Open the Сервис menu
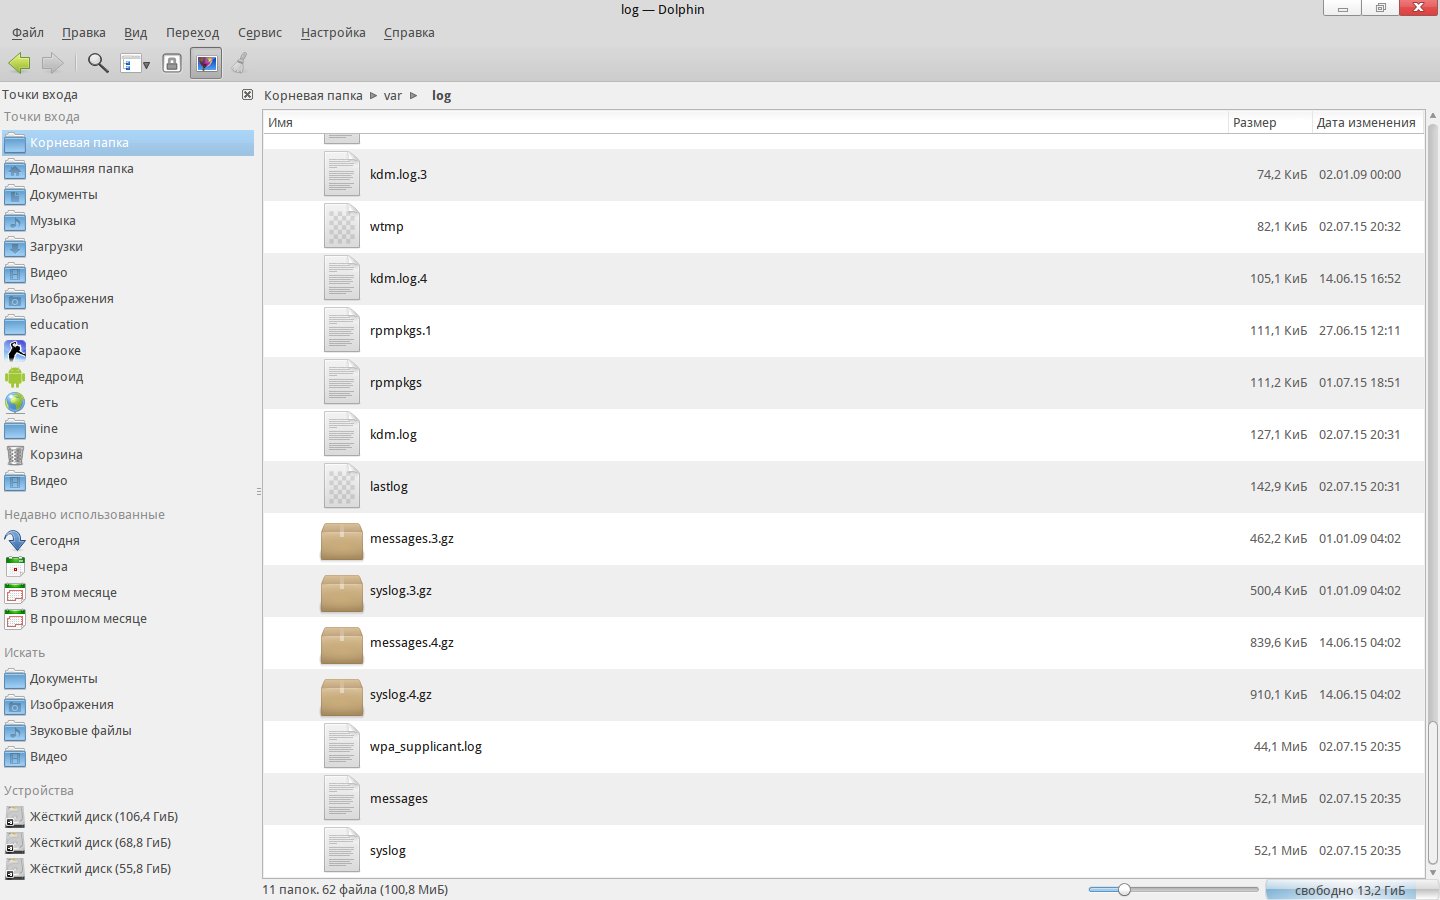This screenshot has width=1440, height=900. 260,33
